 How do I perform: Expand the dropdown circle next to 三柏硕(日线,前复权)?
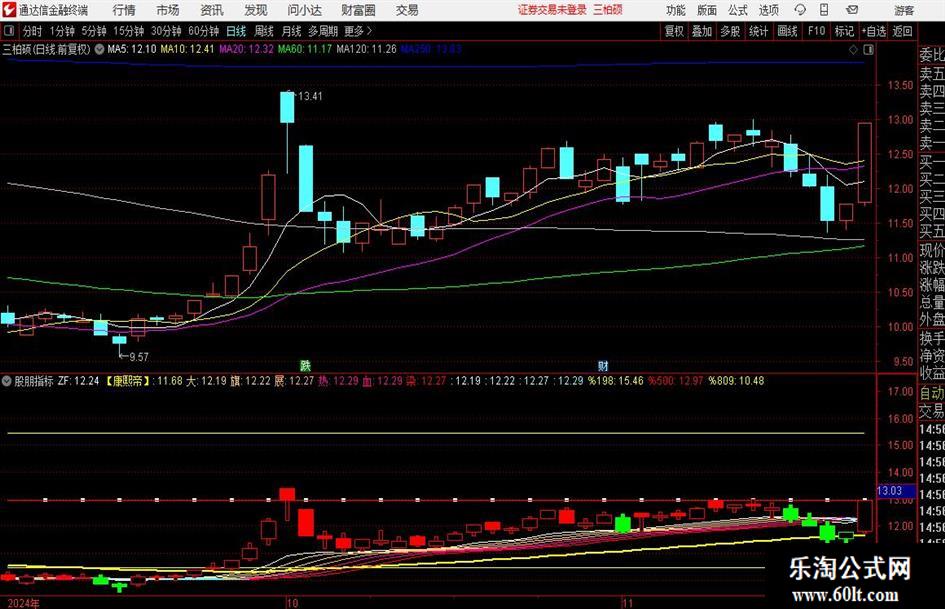99,49
